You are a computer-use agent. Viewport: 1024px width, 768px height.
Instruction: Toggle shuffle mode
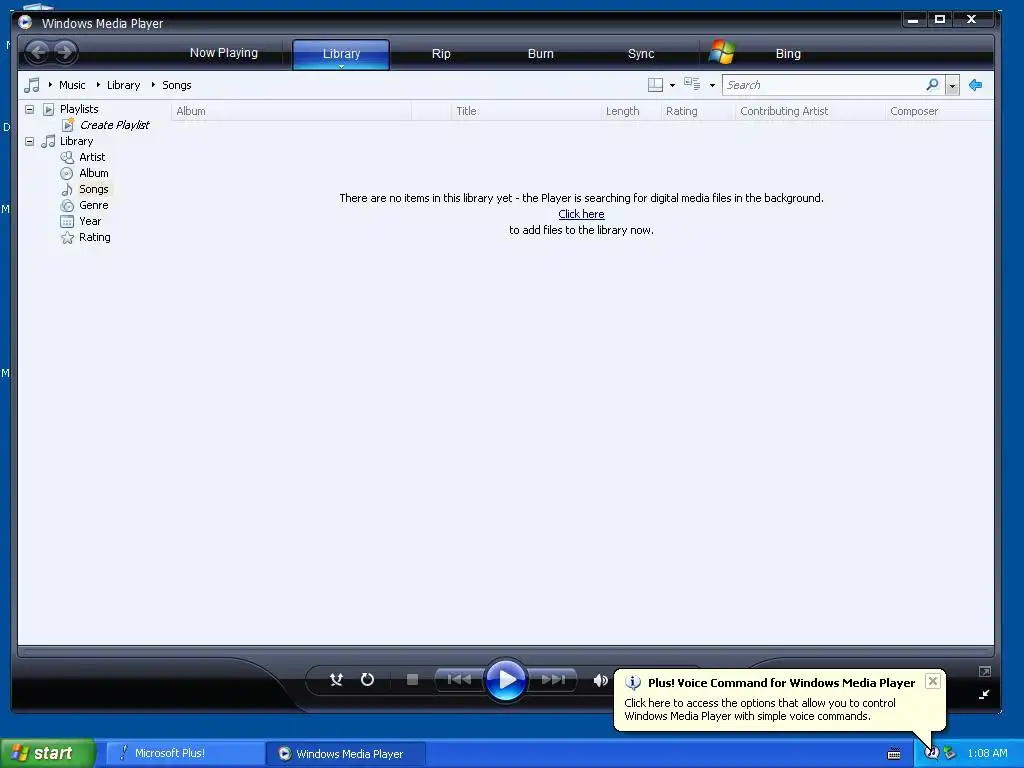coord(336,680)
